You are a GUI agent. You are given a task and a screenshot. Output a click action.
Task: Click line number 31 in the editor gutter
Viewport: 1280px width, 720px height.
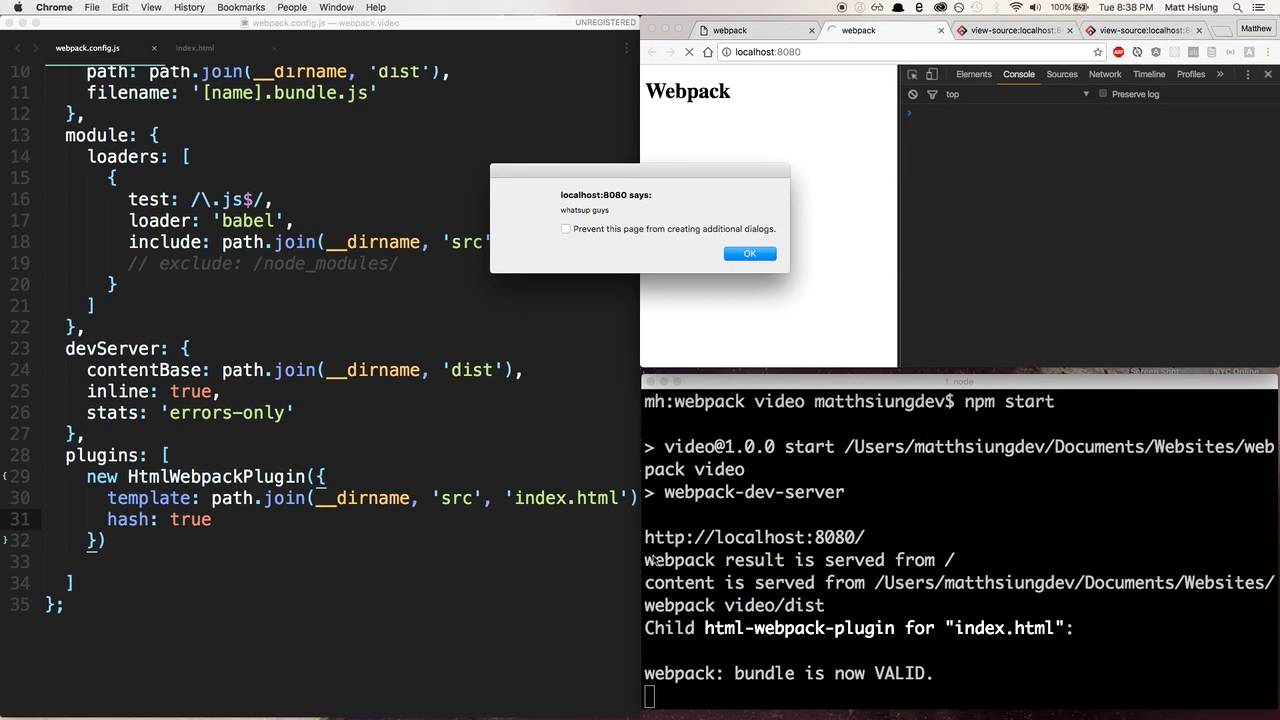[x=20, y=519]
